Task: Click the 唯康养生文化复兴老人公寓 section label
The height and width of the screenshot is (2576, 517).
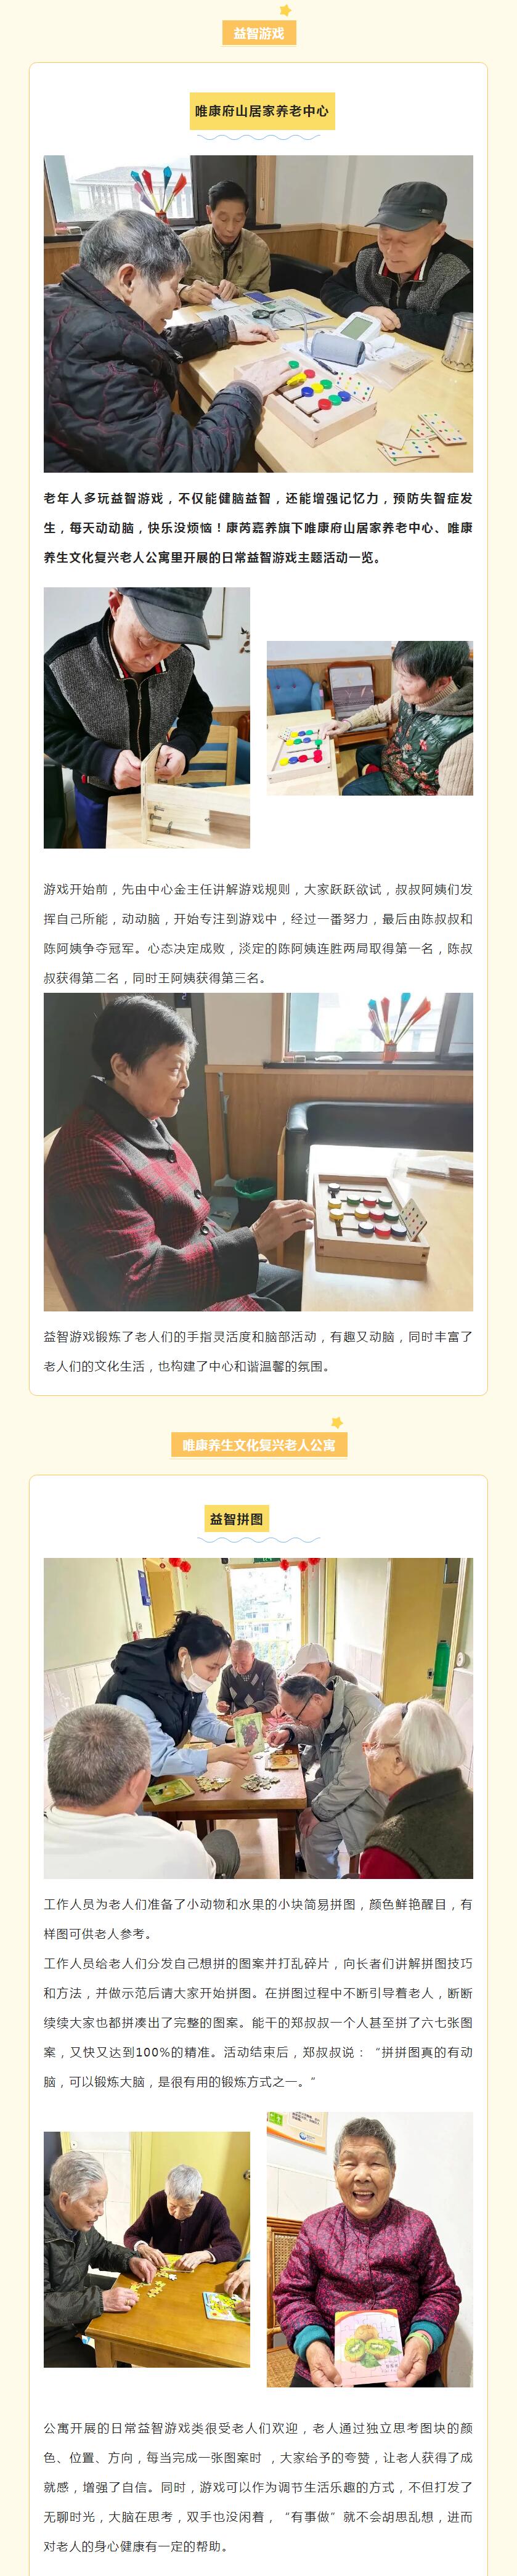Action: tap(259, 1445)
